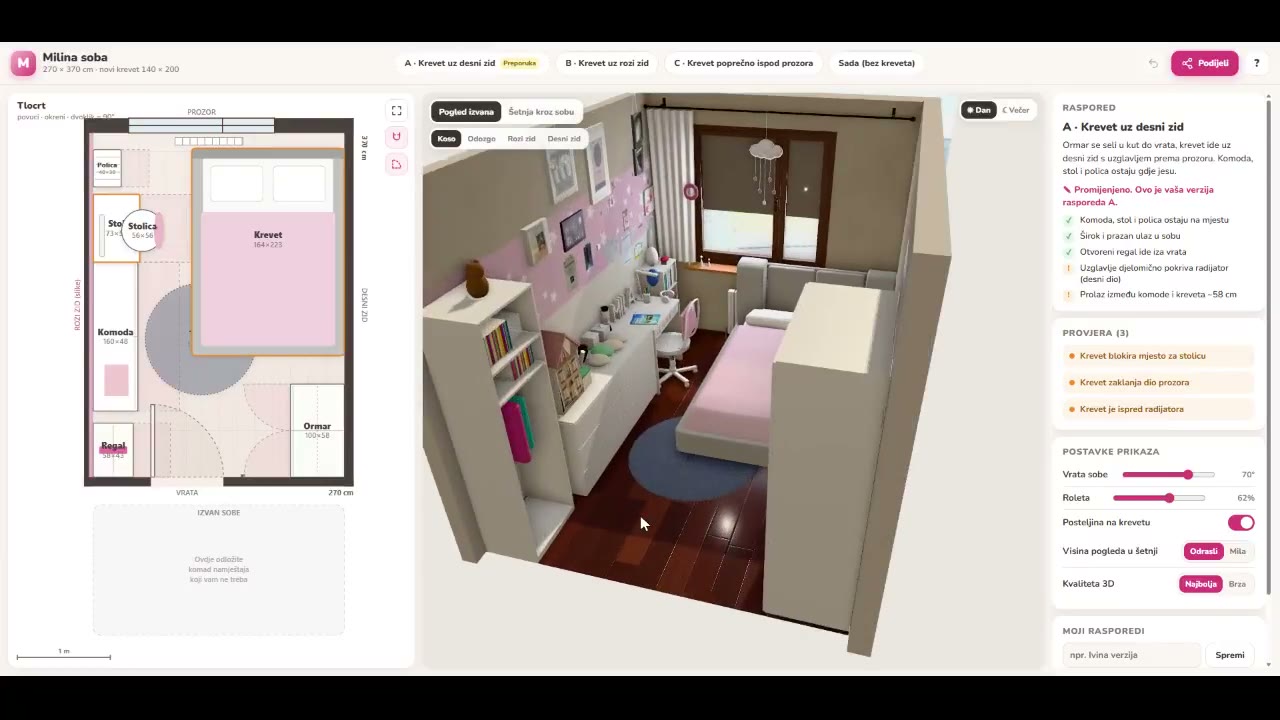
Task: Switch lighting to Večer
Action: coord(1015,110)
